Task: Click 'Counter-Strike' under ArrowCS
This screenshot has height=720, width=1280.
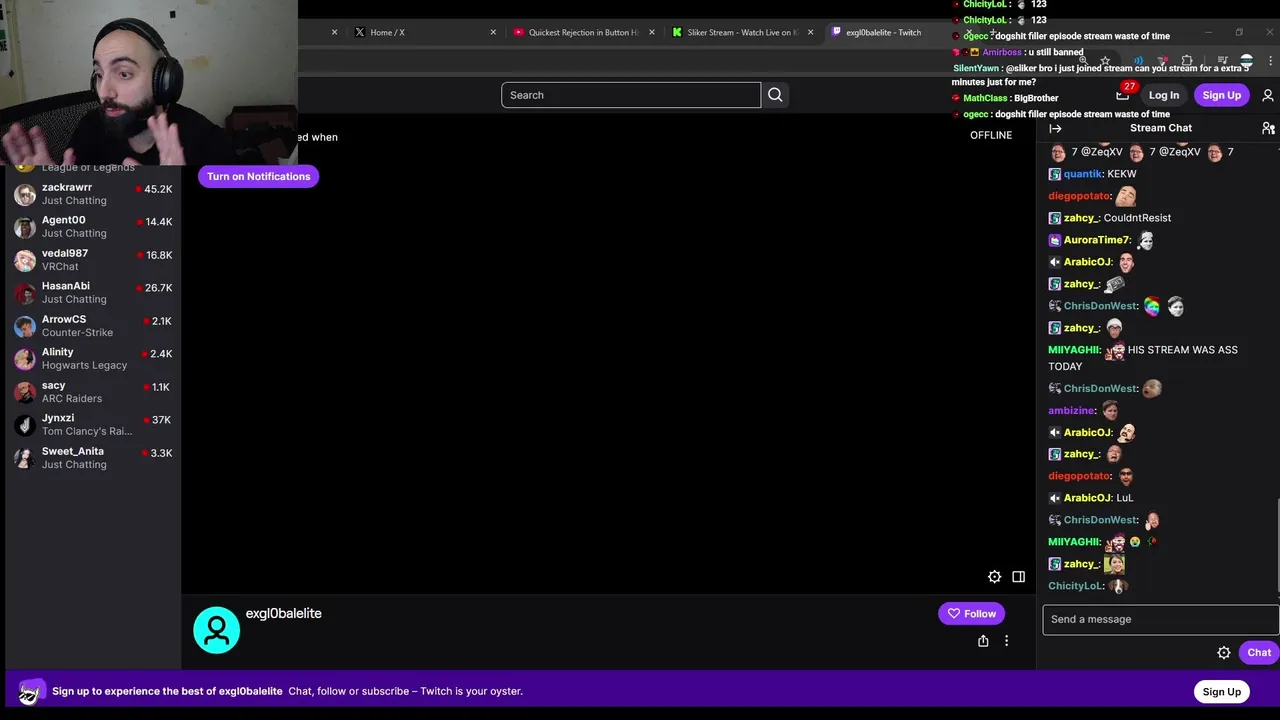Action: click(x=77, y=333)
